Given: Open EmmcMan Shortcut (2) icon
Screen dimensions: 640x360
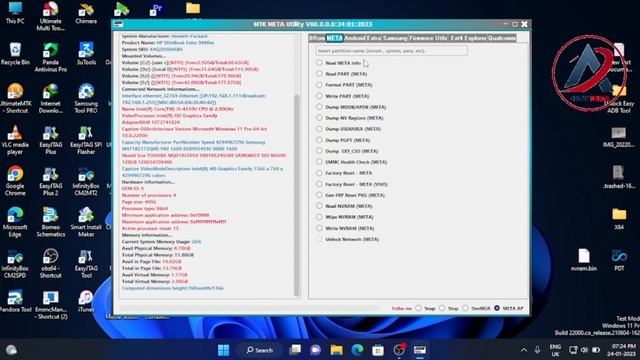Looking at the screenshot, I should tap(51, 305).
